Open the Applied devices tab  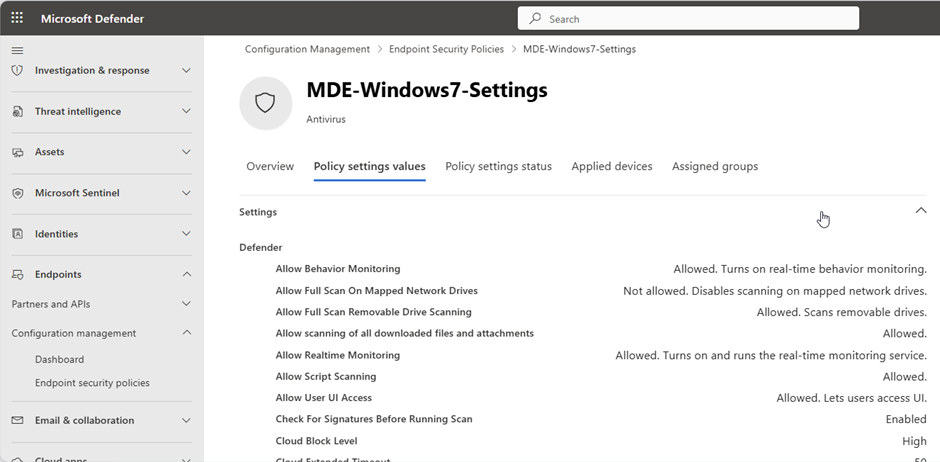coord(611,167)
